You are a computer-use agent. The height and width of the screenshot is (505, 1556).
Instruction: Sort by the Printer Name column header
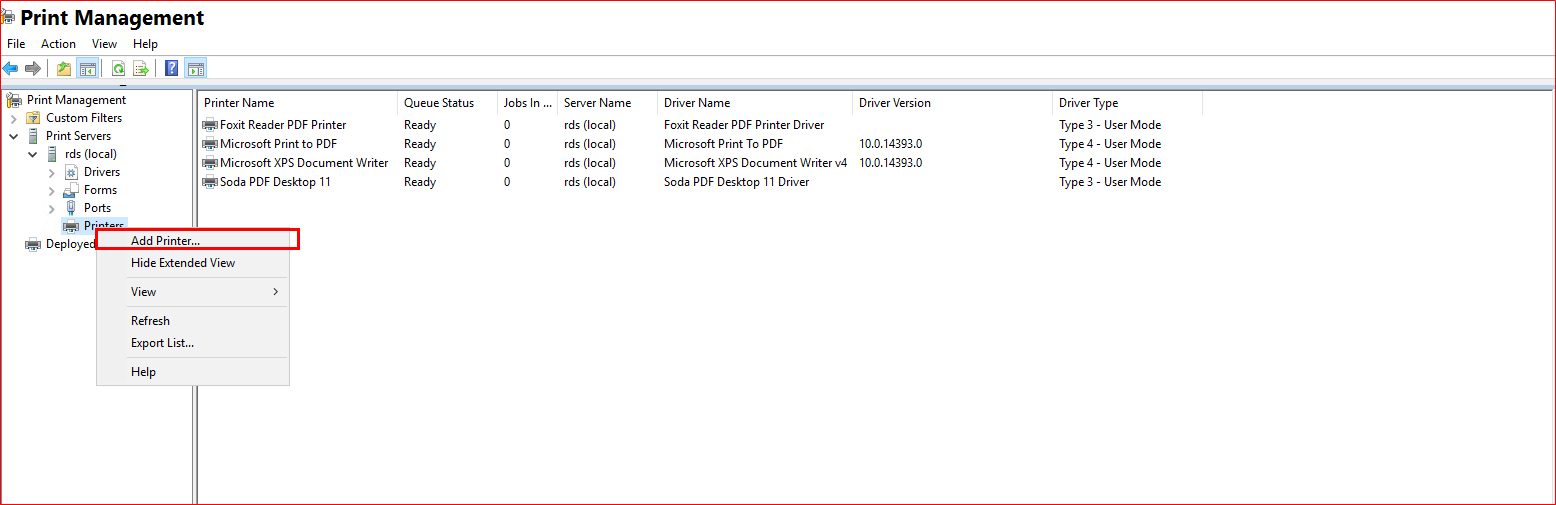coord(298,103)
